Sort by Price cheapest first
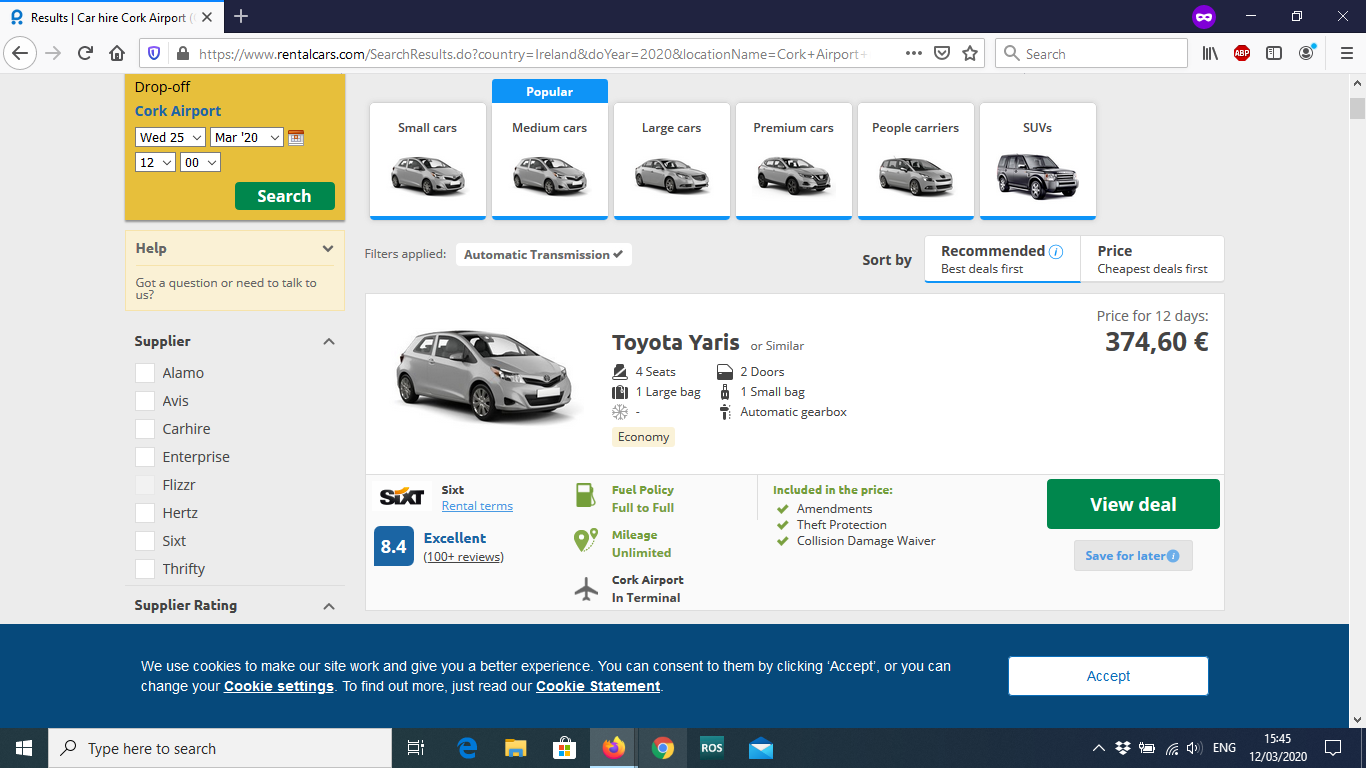The image size is (1366, 768). [x=1152, y=259]
